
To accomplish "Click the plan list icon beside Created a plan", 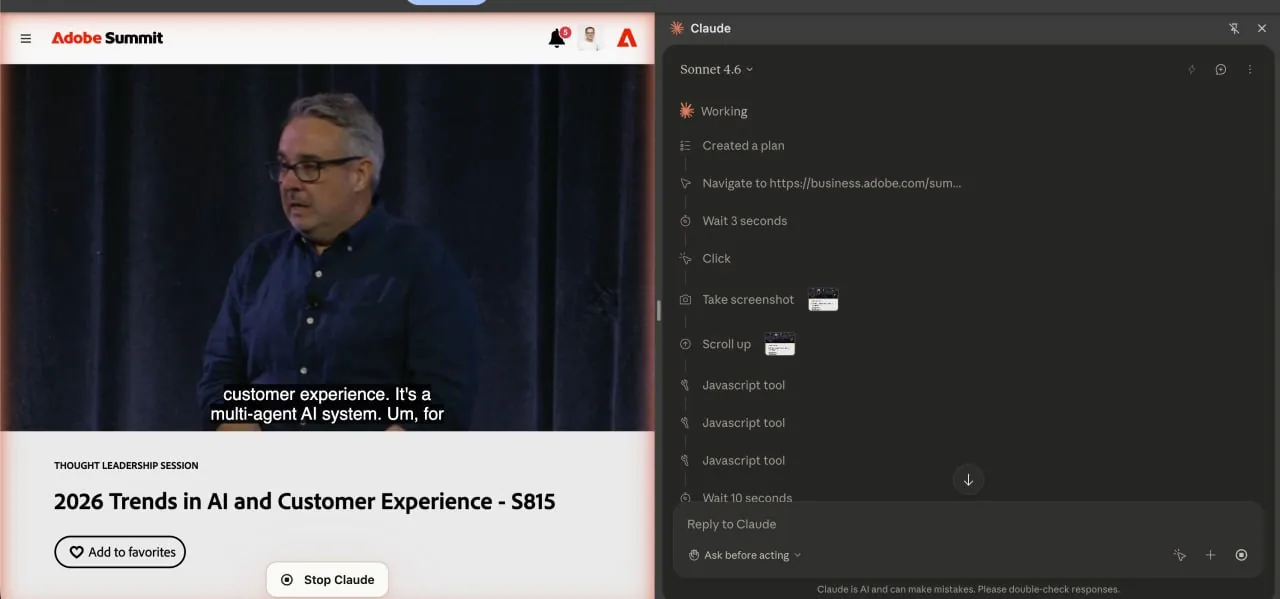I will point(685,145).
